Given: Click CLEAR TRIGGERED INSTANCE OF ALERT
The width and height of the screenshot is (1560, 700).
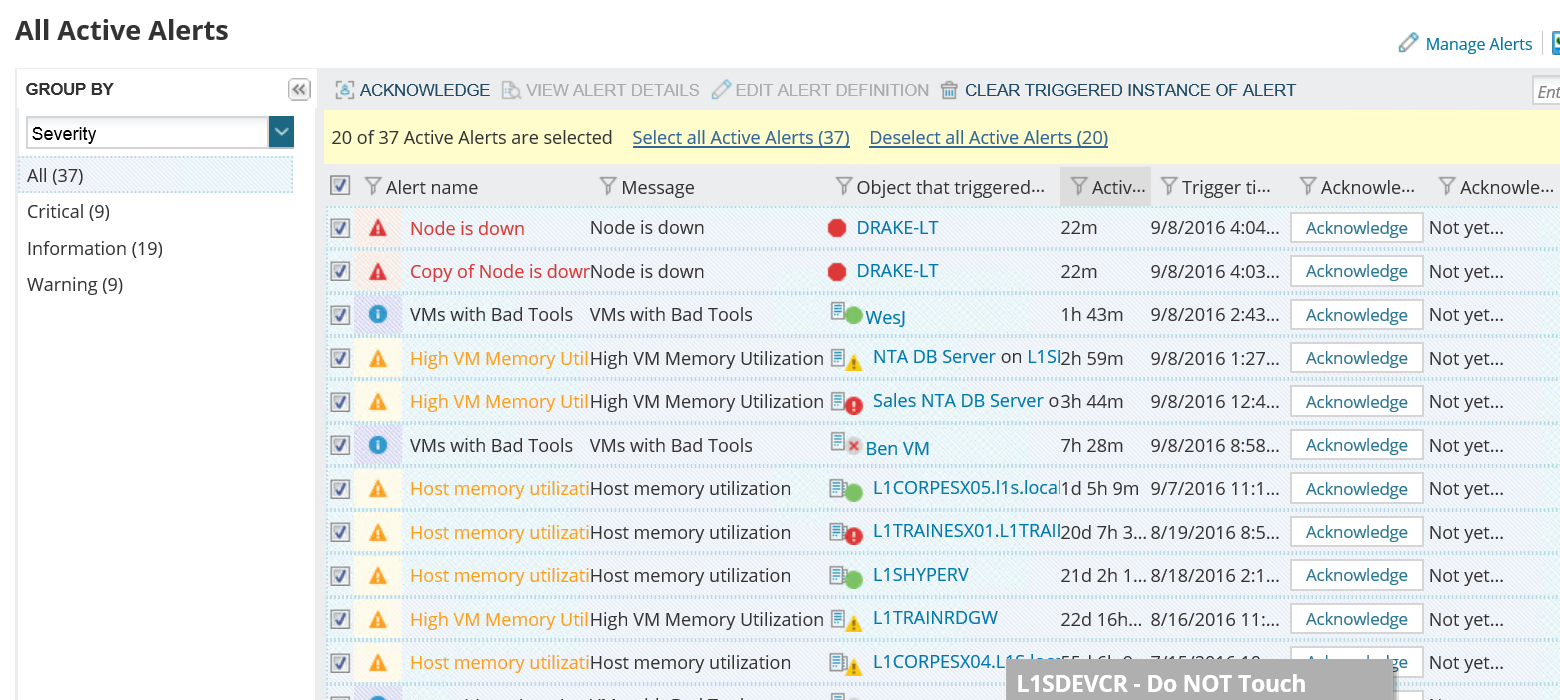Looking at the screenshot, I should click(x=1130, y=90).
